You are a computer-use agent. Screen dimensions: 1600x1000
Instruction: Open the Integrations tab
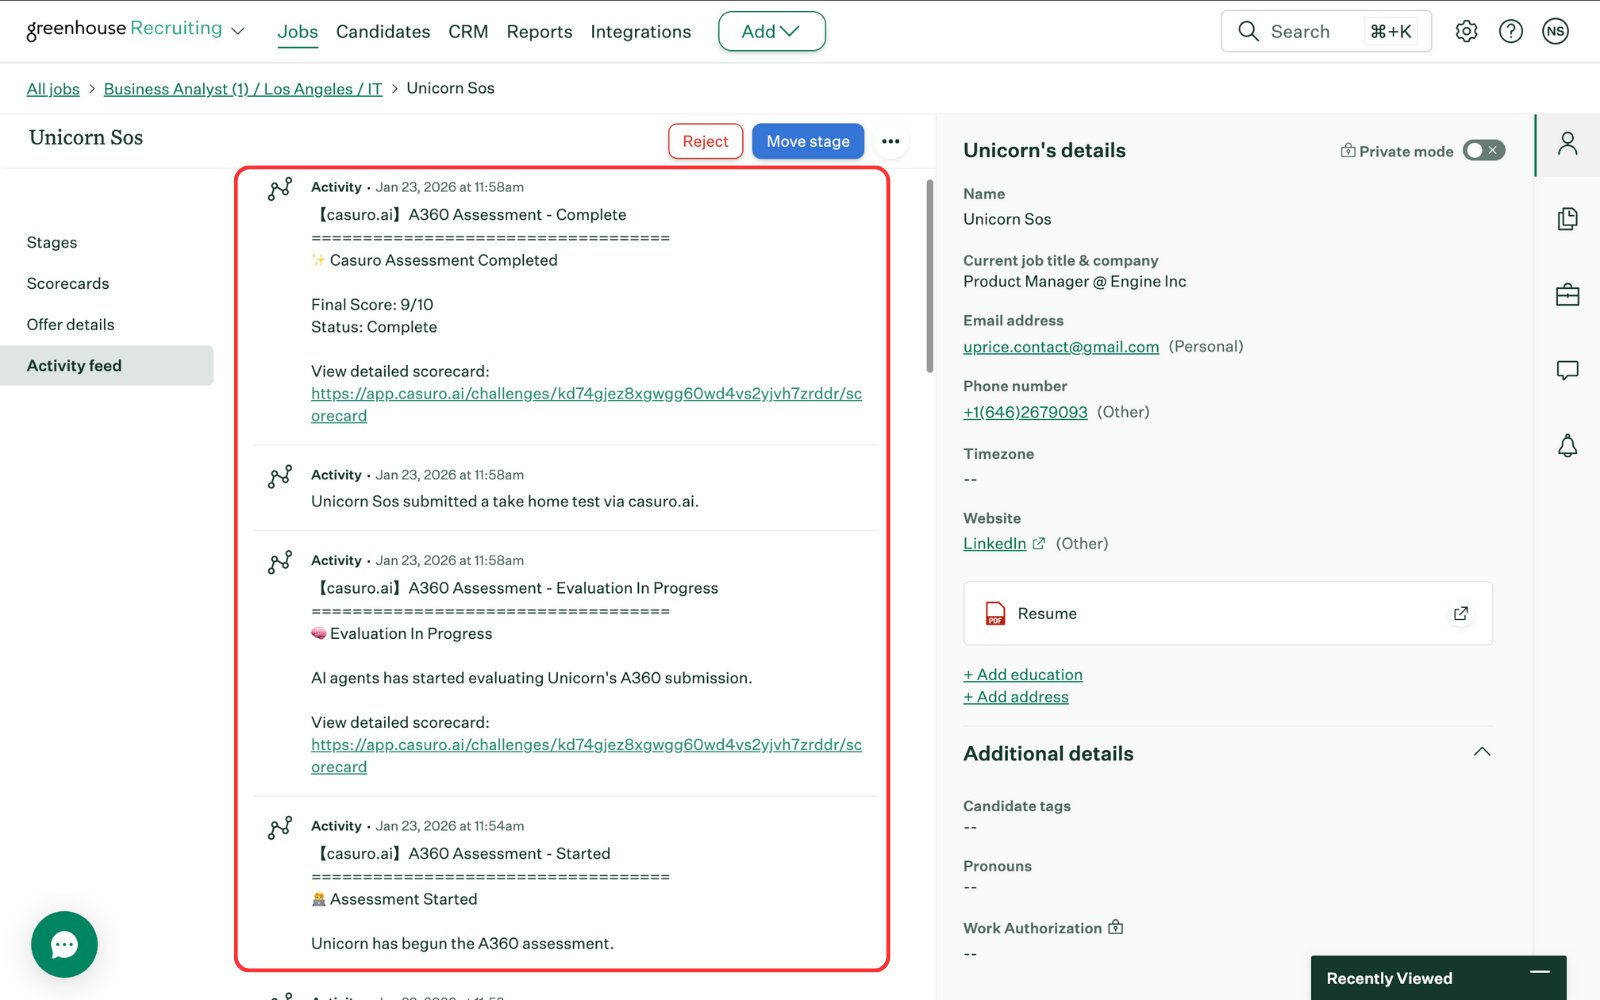641,31
